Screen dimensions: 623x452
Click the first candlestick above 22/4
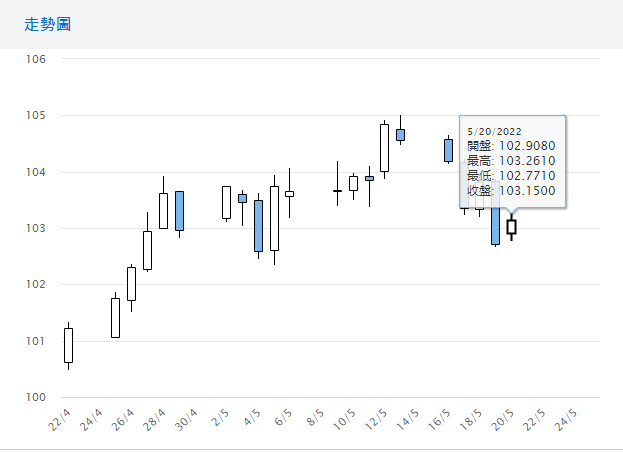click(68, 345)
